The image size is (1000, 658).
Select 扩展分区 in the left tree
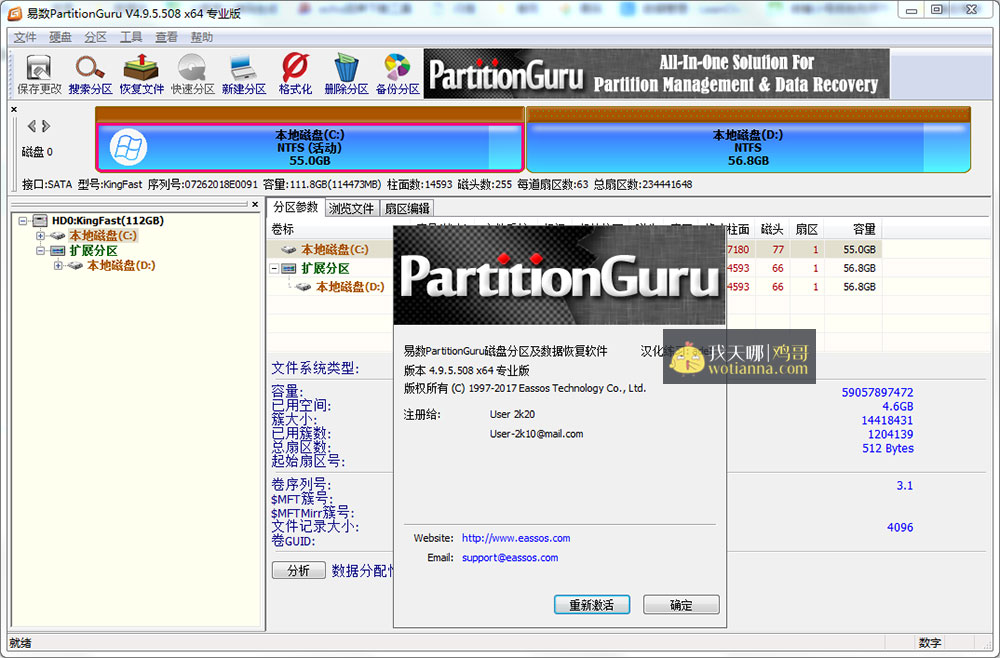[x=93, y=251]
